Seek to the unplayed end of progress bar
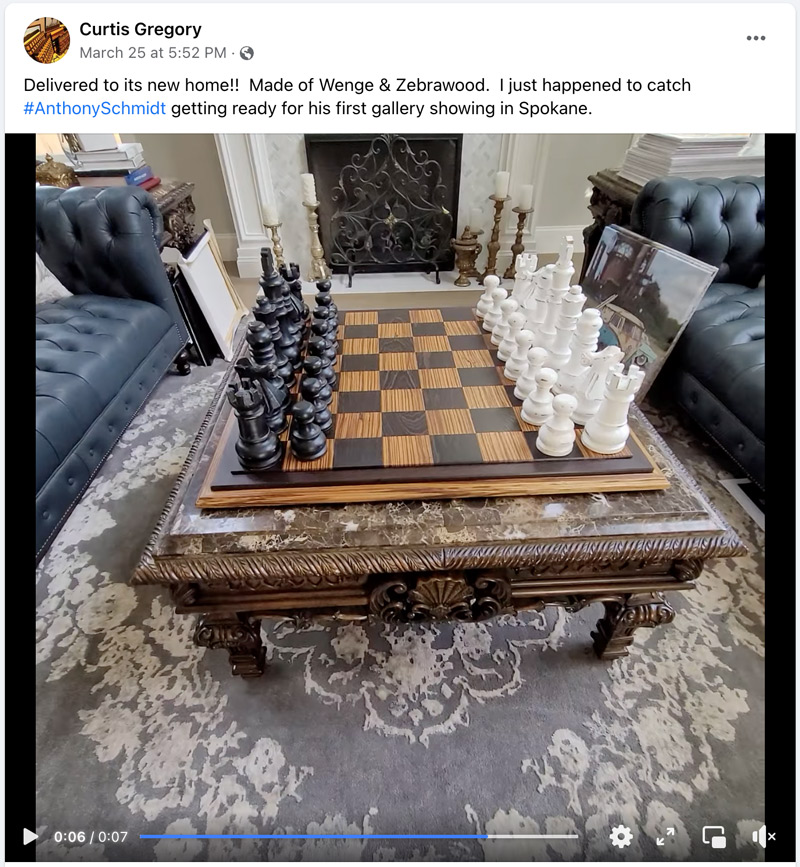Viewport: 800px width, 867px height. point(533,837)
